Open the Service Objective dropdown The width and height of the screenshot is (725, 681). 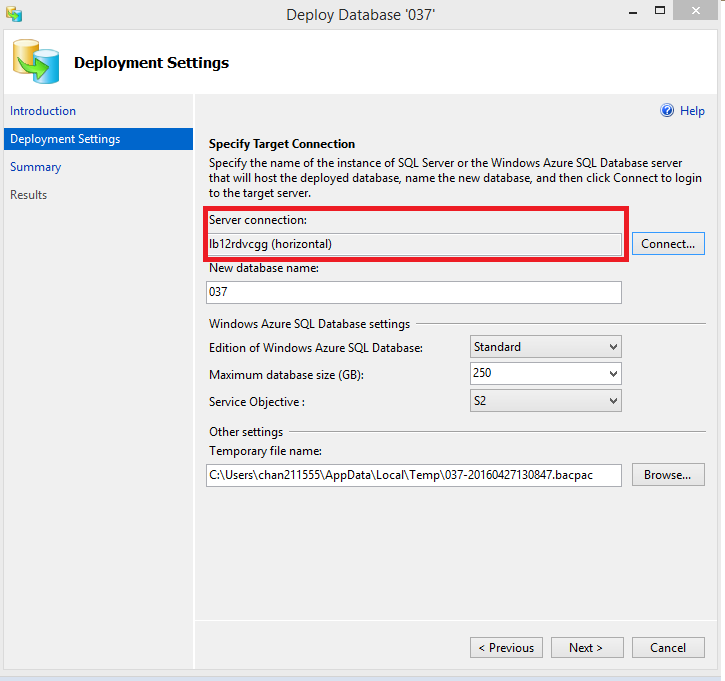click(x=546, y=401)
